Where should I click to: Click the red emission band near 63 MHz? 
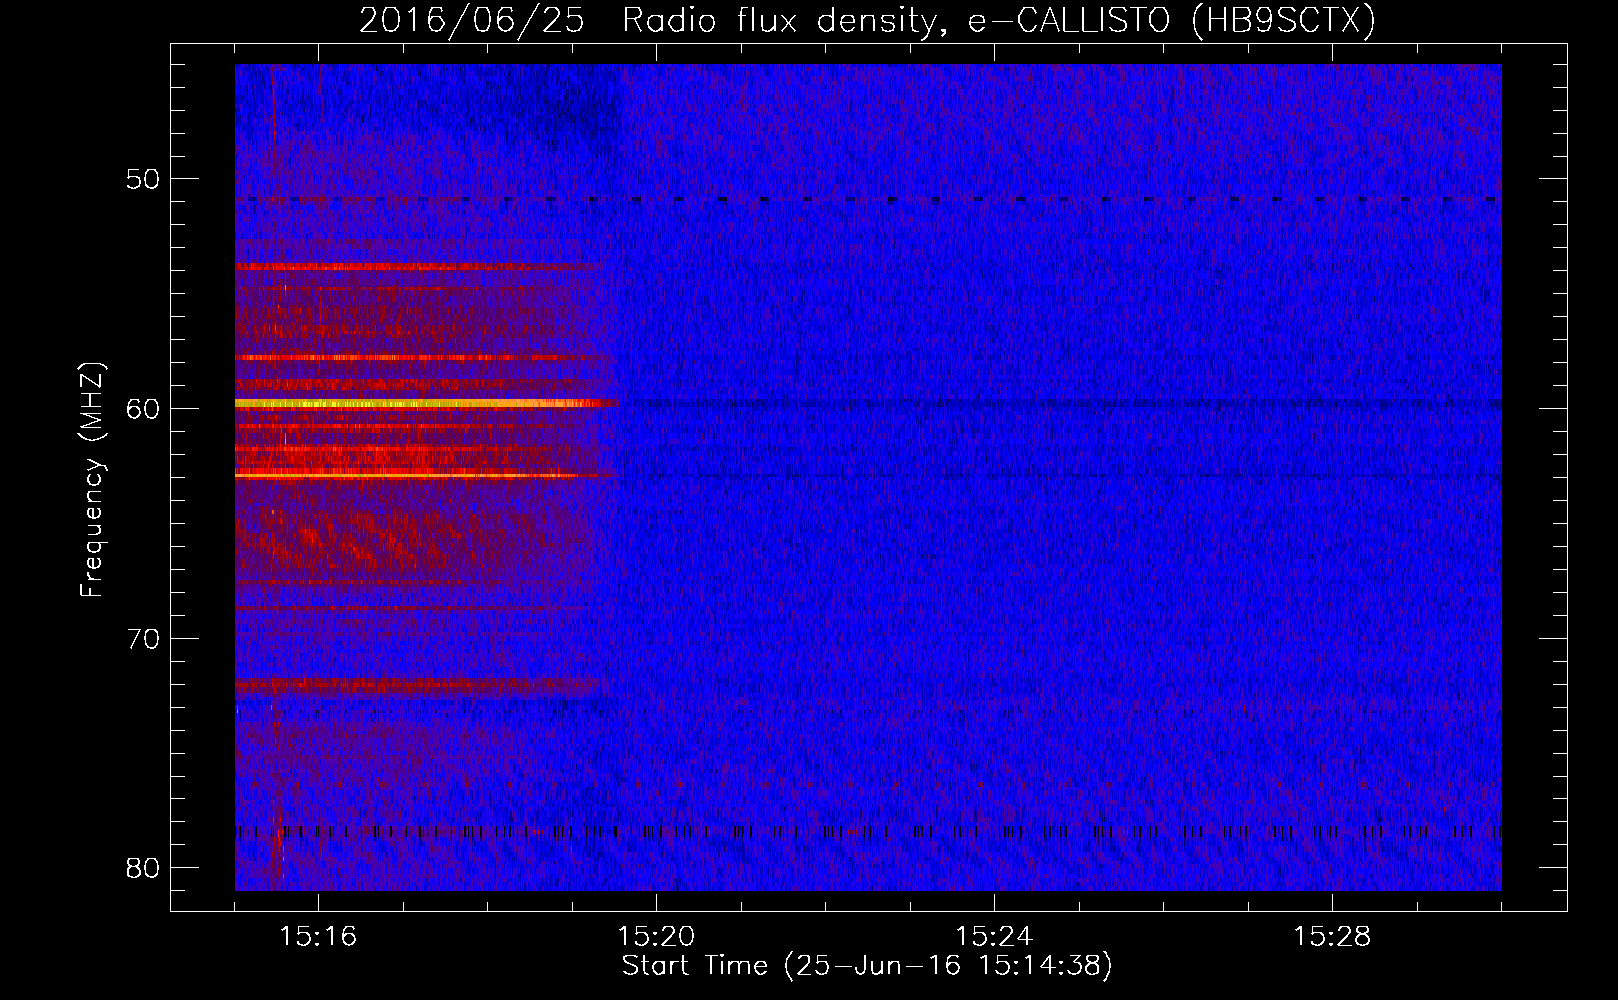pos(425,474)
